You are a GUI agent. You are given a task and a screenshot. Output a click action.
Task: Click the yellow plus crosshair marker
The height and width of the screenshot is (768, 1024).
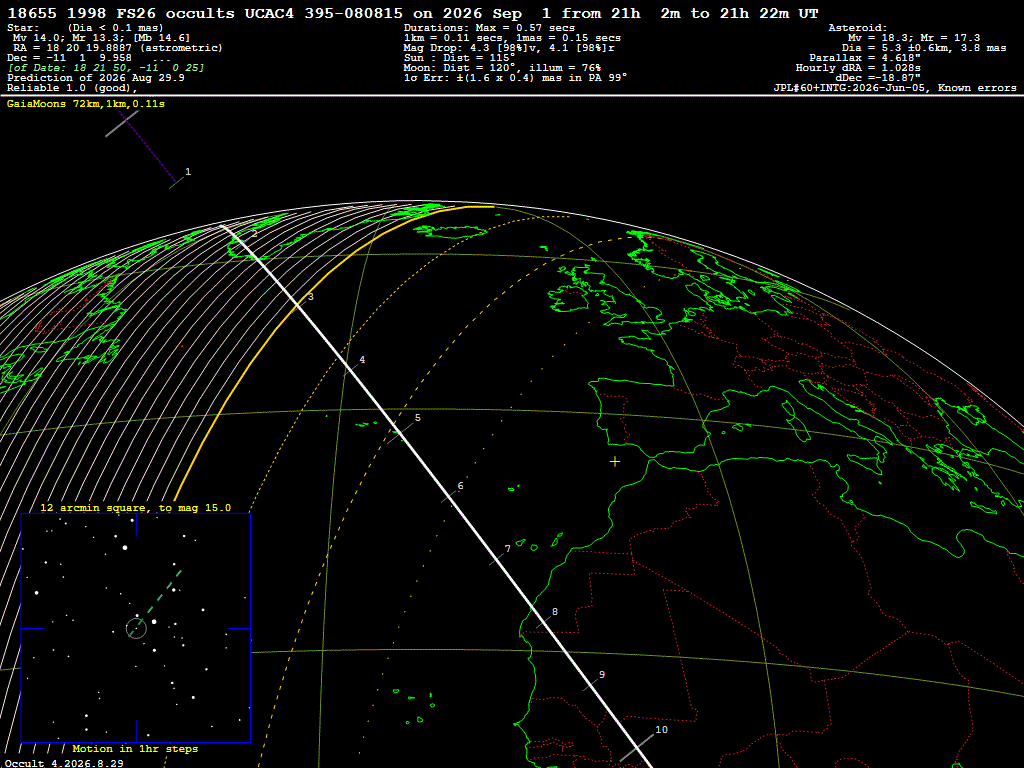pos(615,462)
